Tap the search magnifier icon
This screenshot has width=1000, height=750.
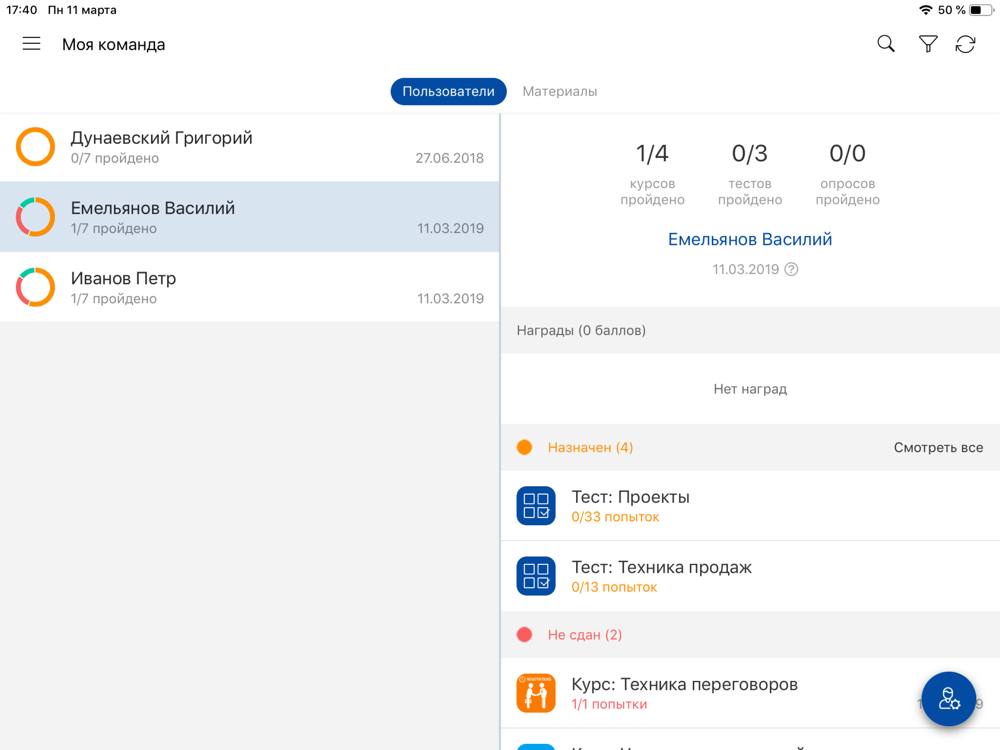point(885,44)
